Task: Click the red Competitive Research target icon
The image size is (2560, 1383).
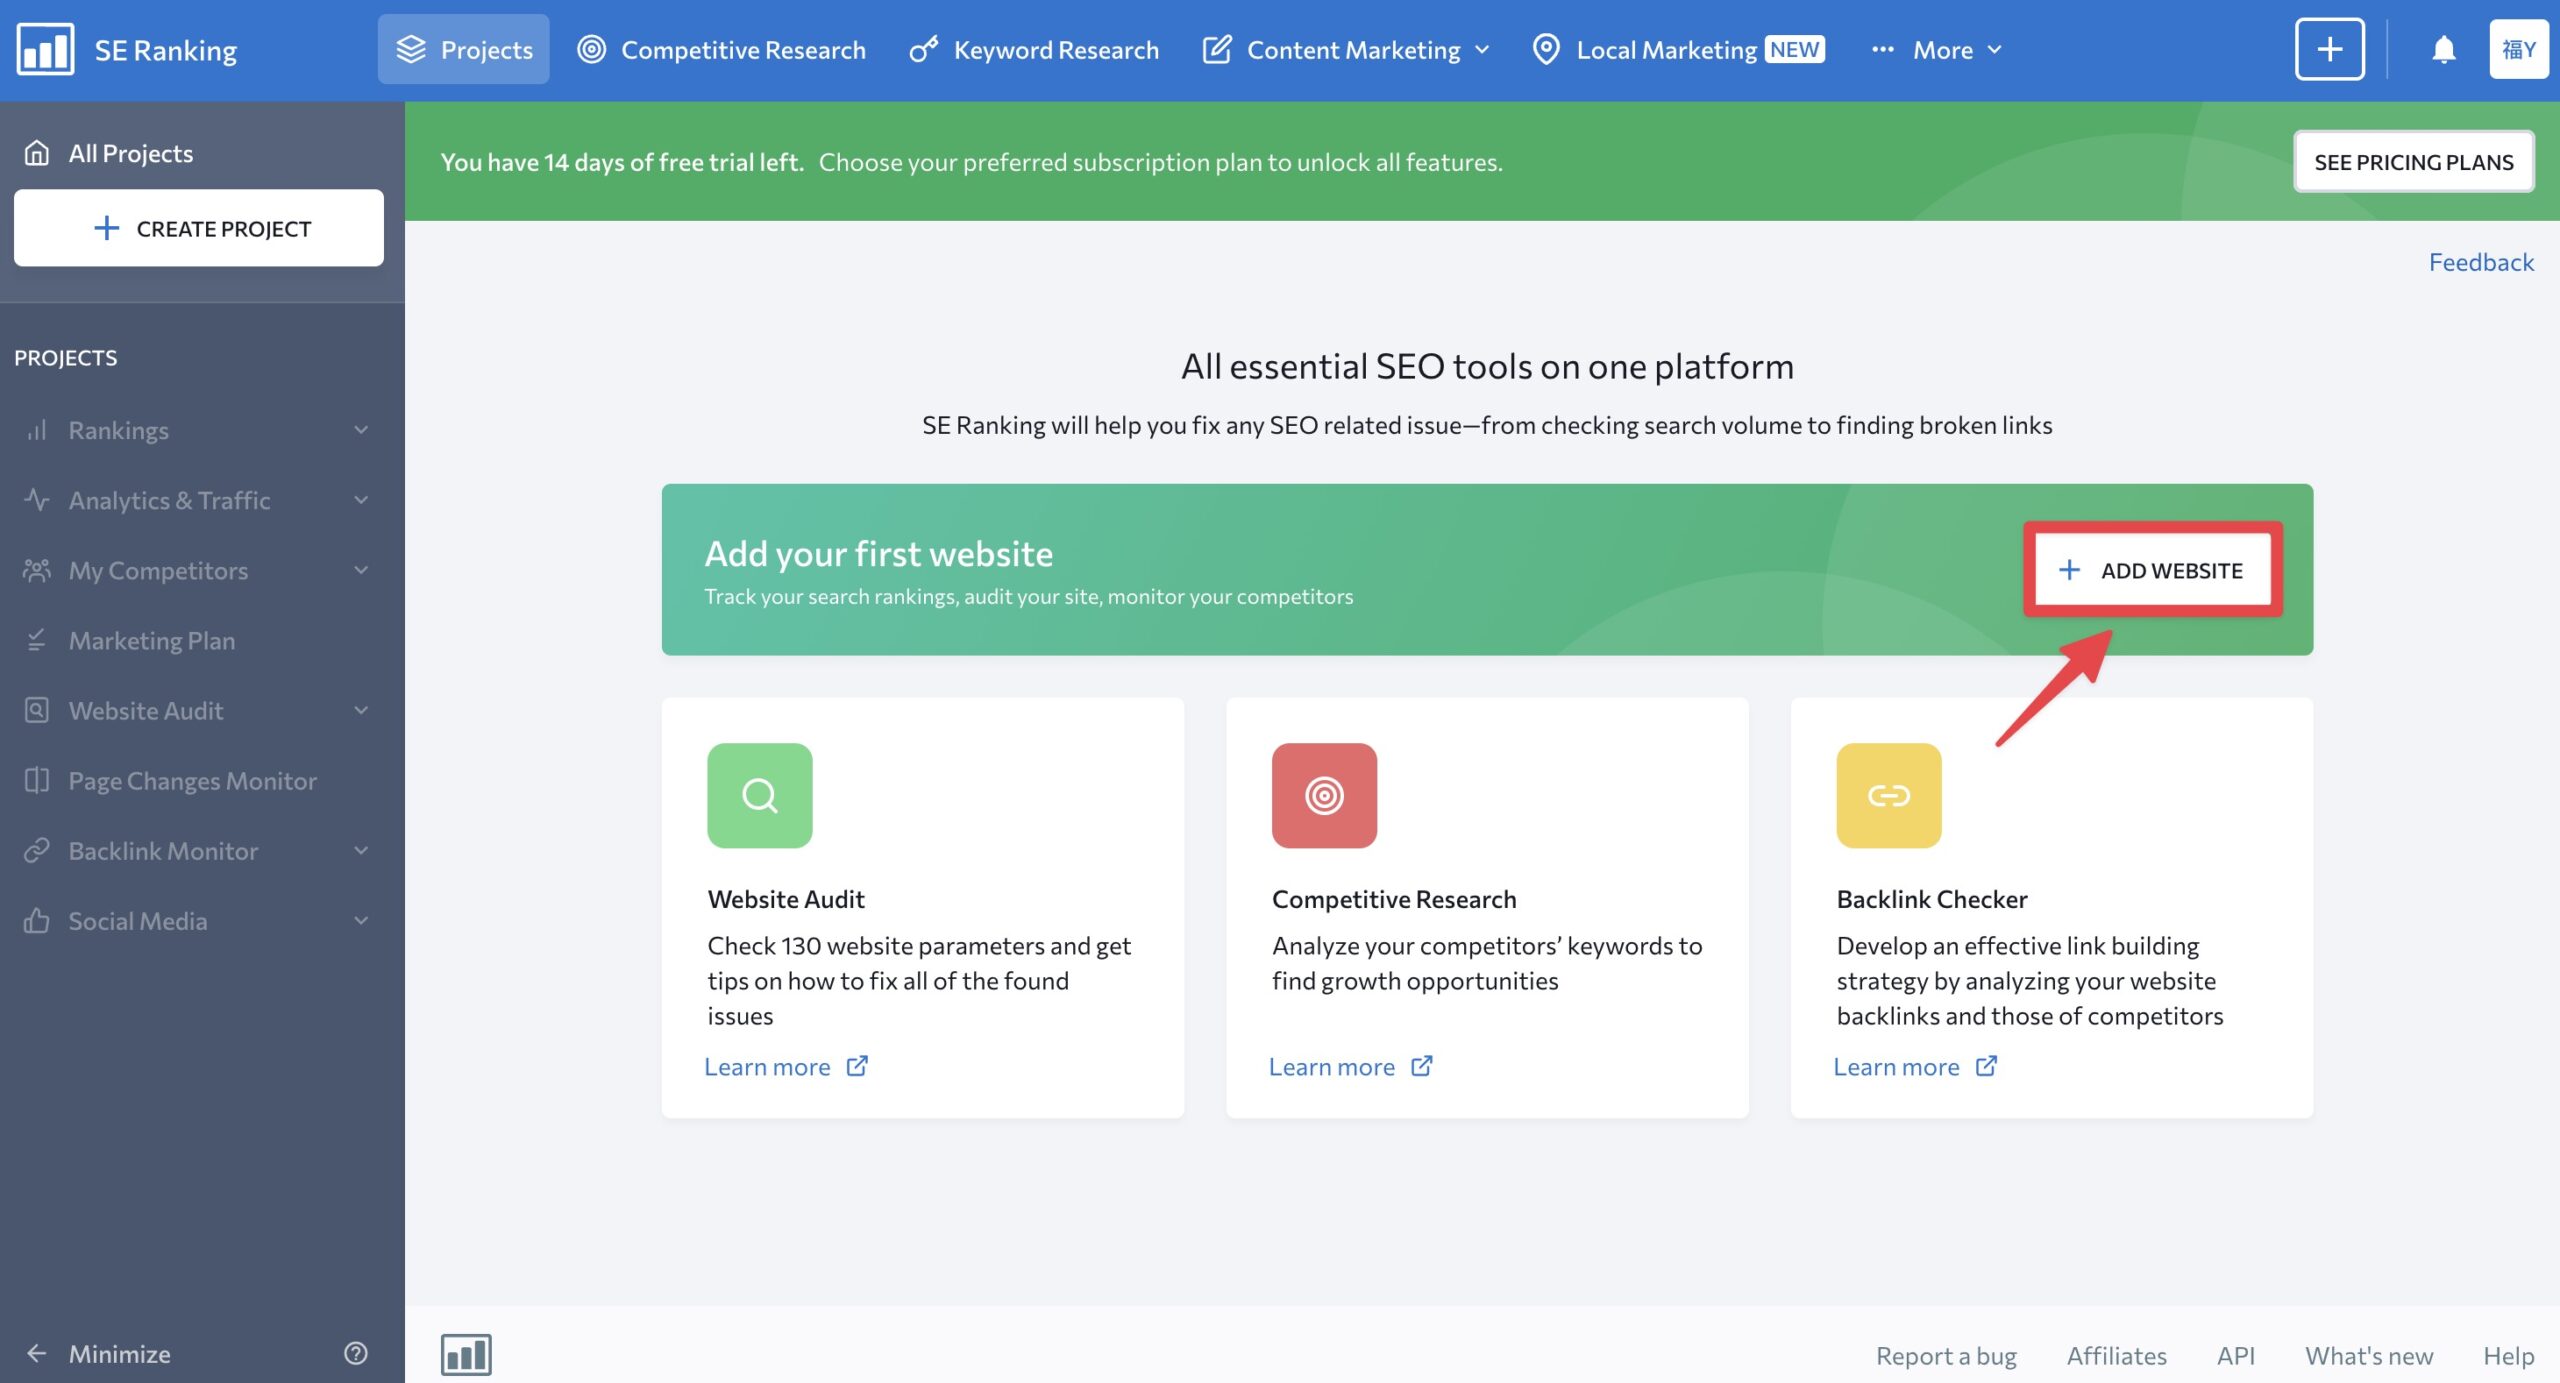Action: 1324,795
